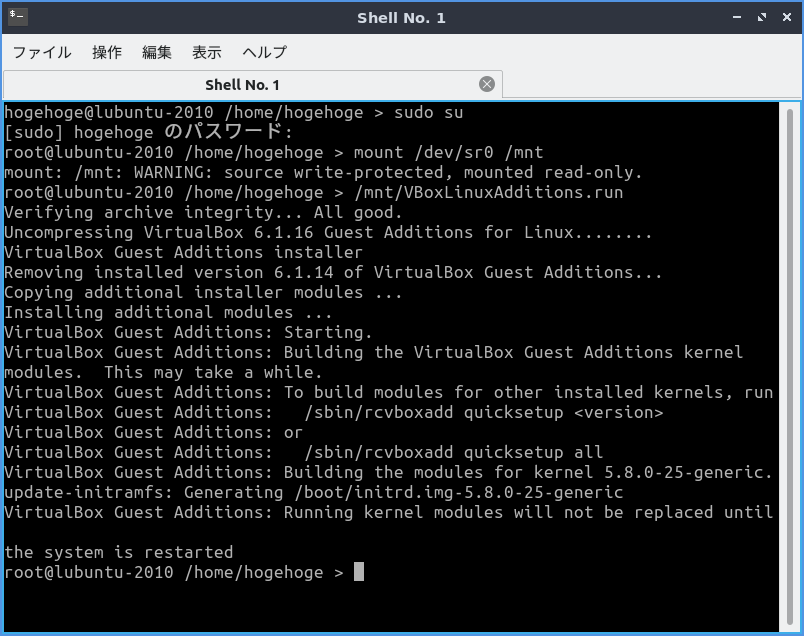Close the Shell No. 1 window

click(787, 17)
